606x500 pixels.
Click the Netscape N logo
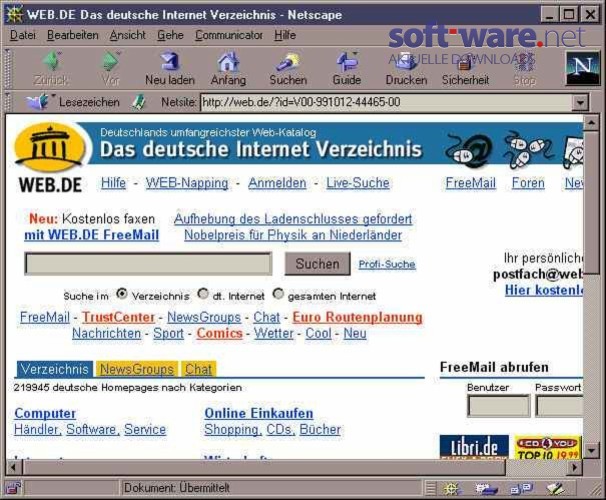click(x=583, y=68)
